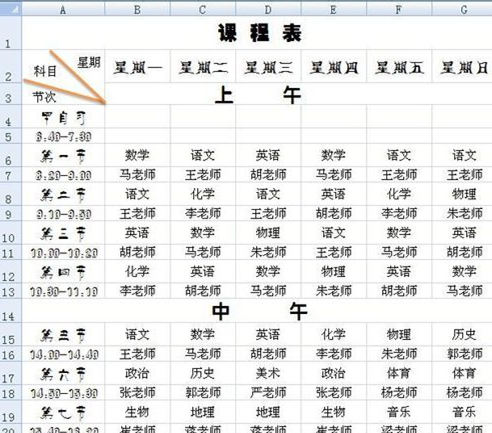Select row 10 header
Screen dimensions: 492x433
pyautogui.click(x=11, y=232)
